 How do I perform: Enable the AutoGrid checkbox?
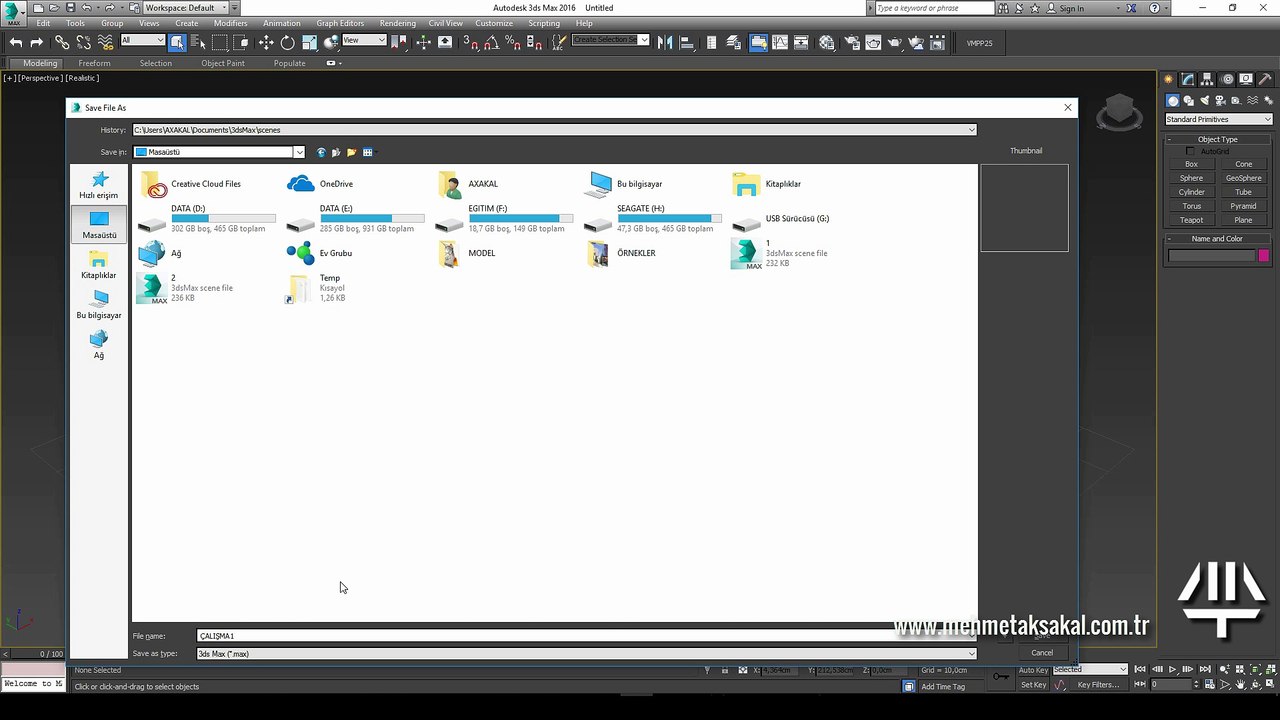[1190, 151]
